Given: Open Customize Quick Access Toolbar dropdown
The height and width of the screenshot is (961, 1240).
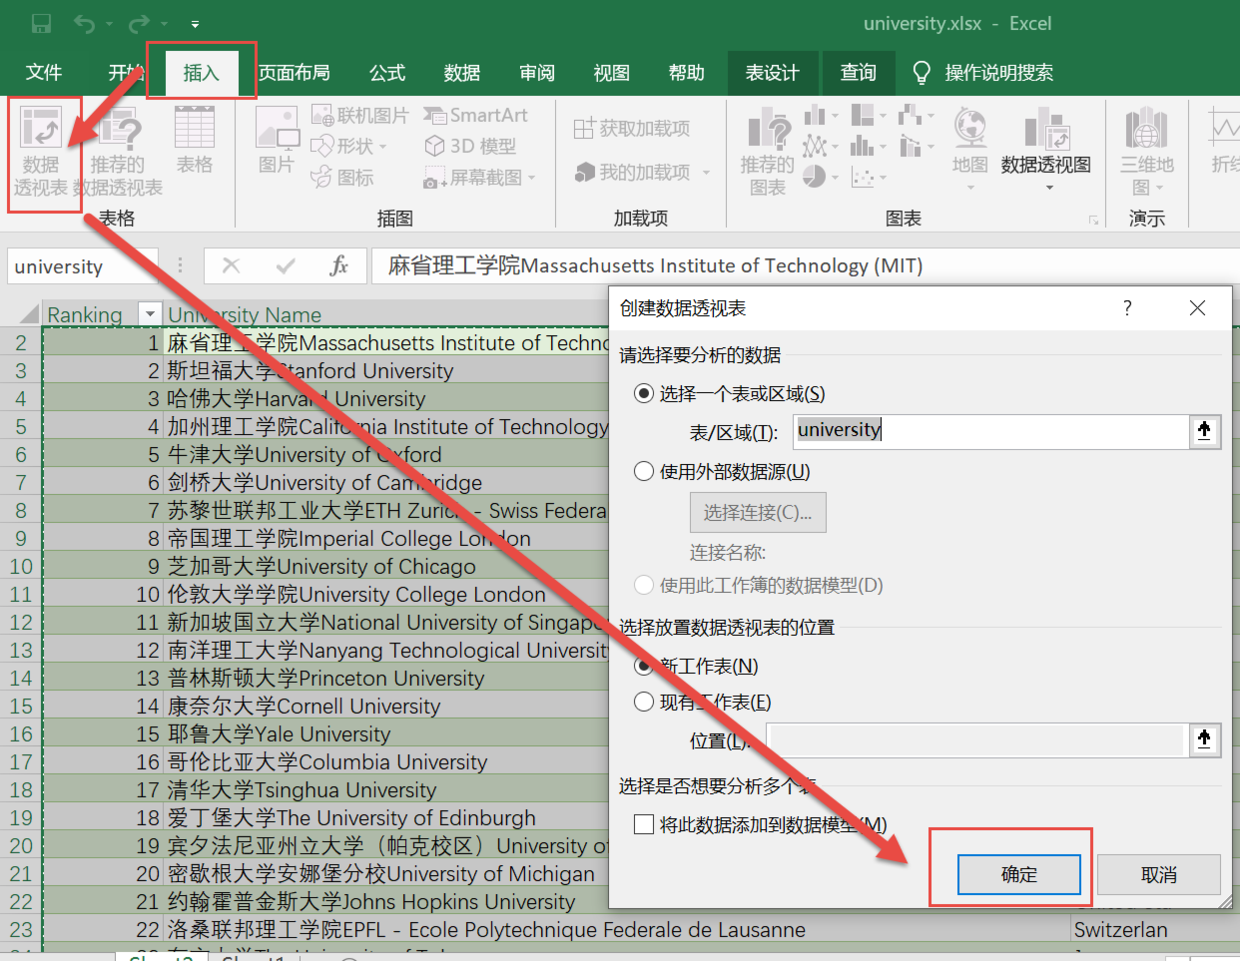Looking at the screenshot, I should 195,24.
